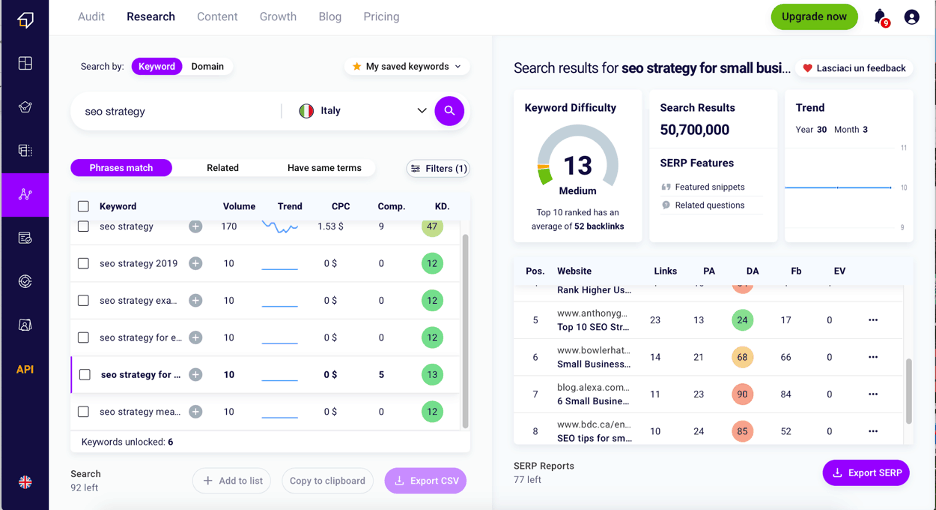Open the Filters (1) panel

click(438, 169)
